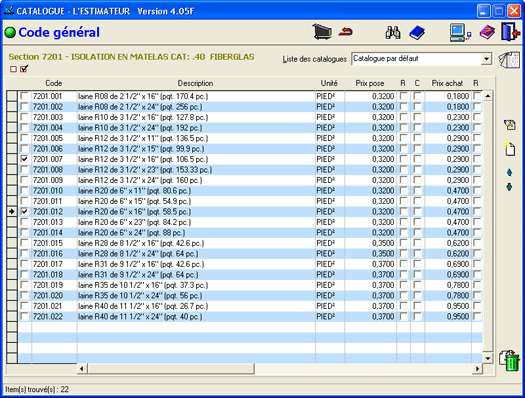Click the horizontal scrollbar right arrow
525x398 pixels.
[477, 369]
